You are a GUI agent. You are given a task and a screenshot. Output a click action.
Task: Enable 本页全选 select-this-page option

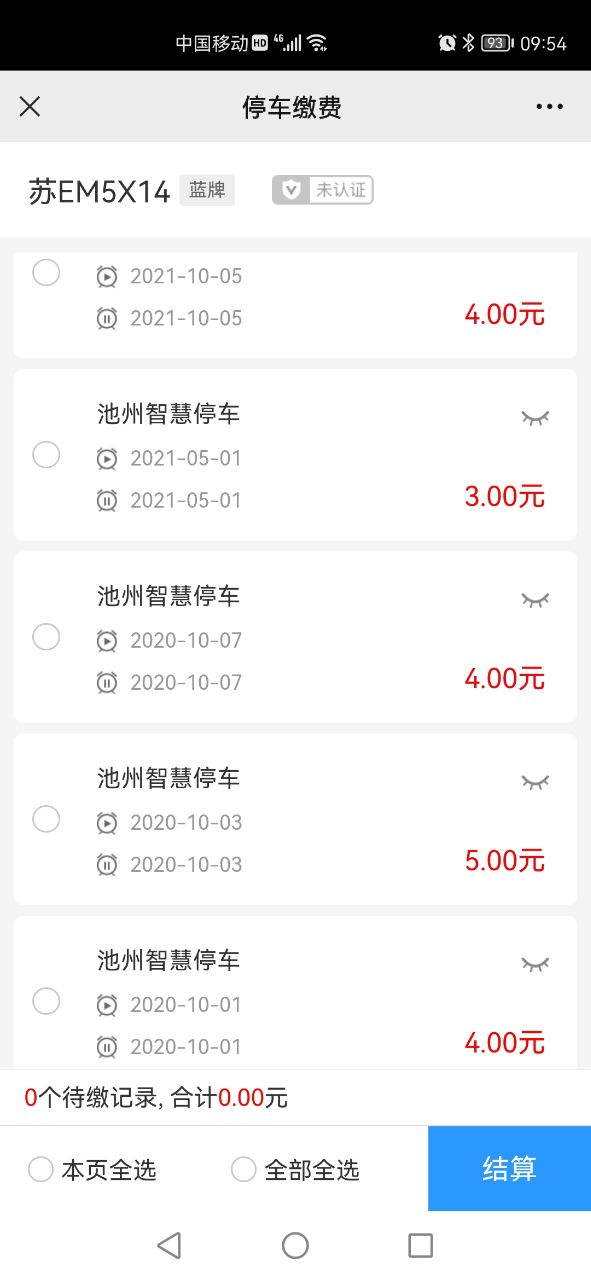[x=92, y=1169]
